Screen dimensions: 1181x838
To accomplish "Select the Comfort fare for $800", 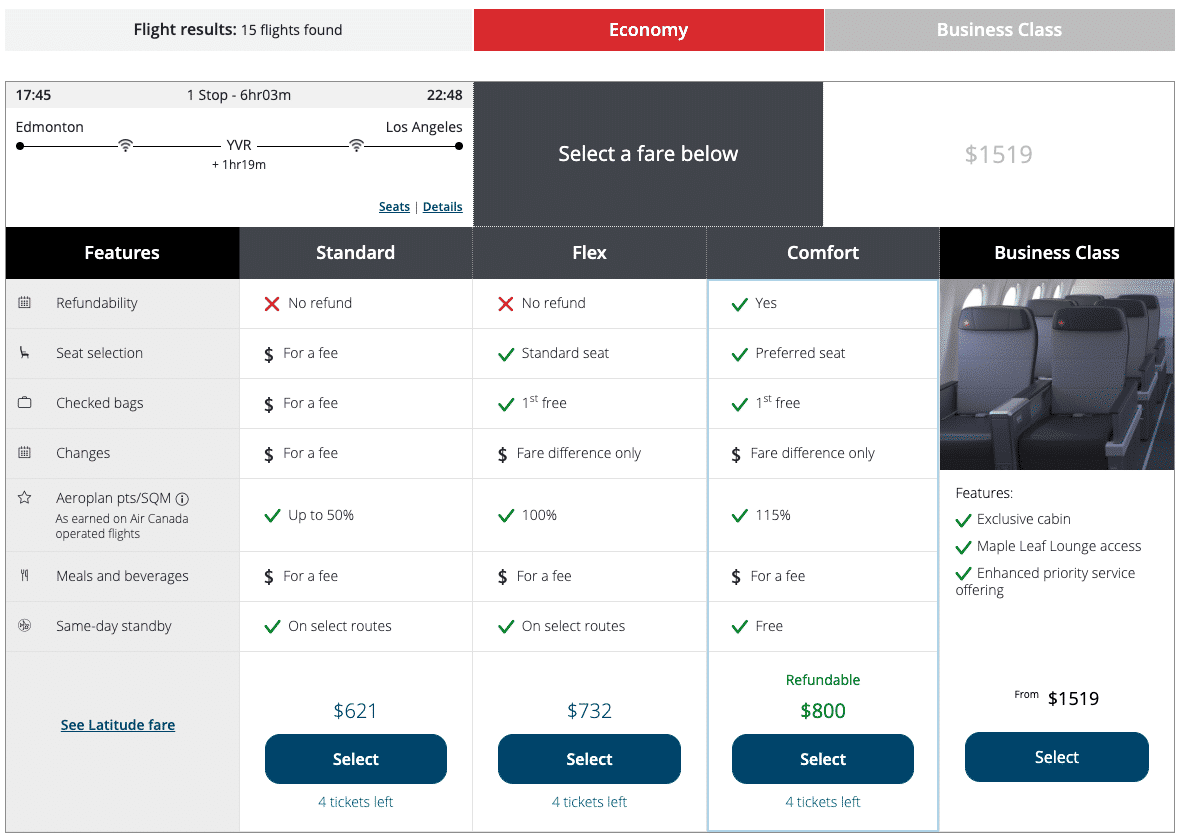I will point(822,759).
